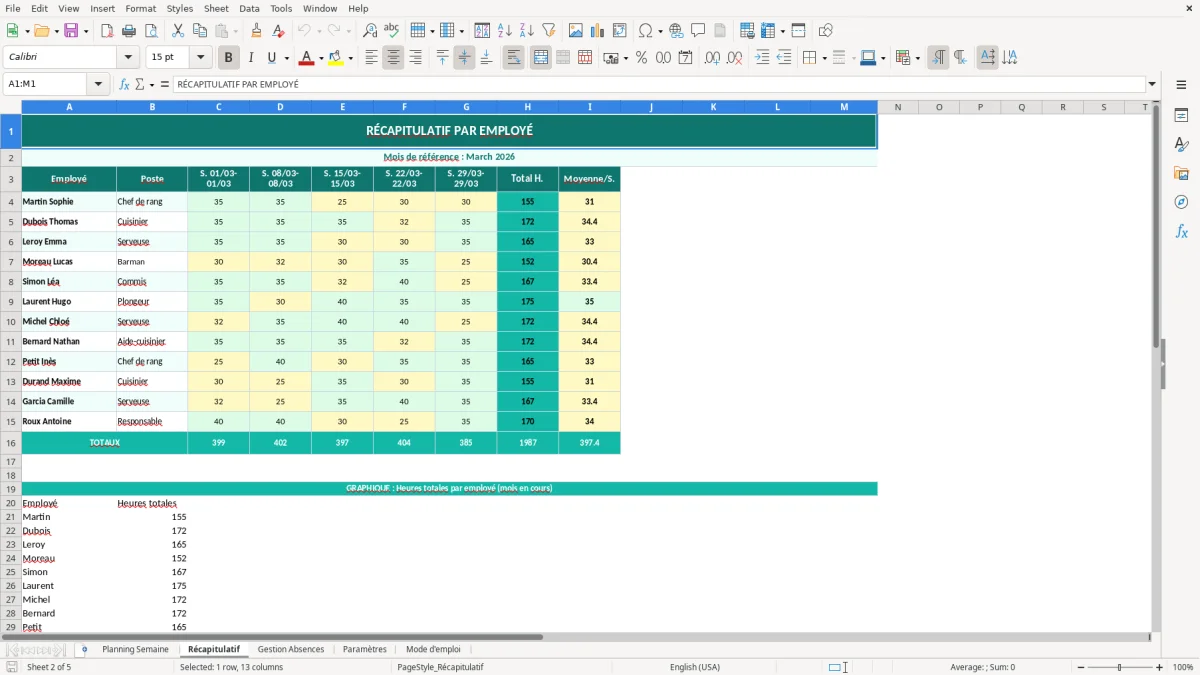Screen dimensions: 1200x675
Task: Open the Function Wizard
Action: (125, 84)
